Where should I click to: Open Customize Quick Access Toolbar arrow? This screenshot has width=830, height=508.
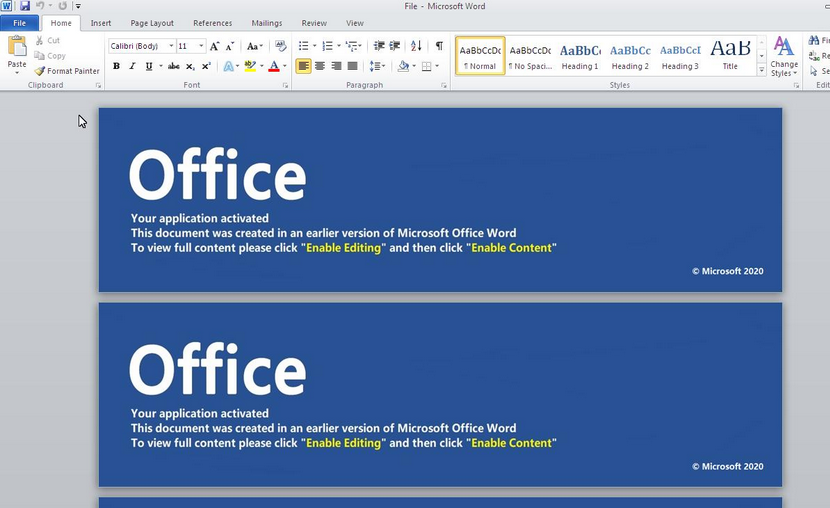78,6
